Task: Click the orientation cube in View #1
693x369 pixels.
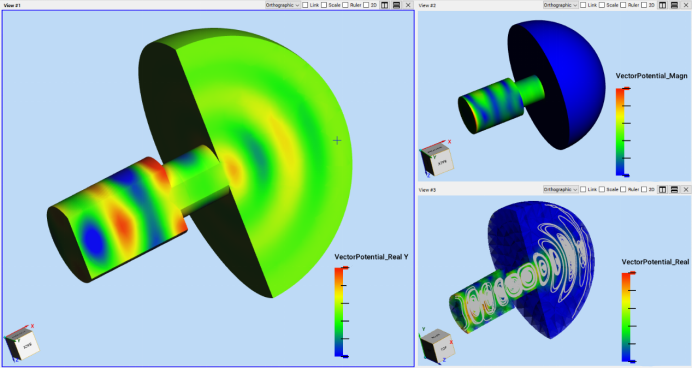Action: pyautogui.click(x=22, y=343)
